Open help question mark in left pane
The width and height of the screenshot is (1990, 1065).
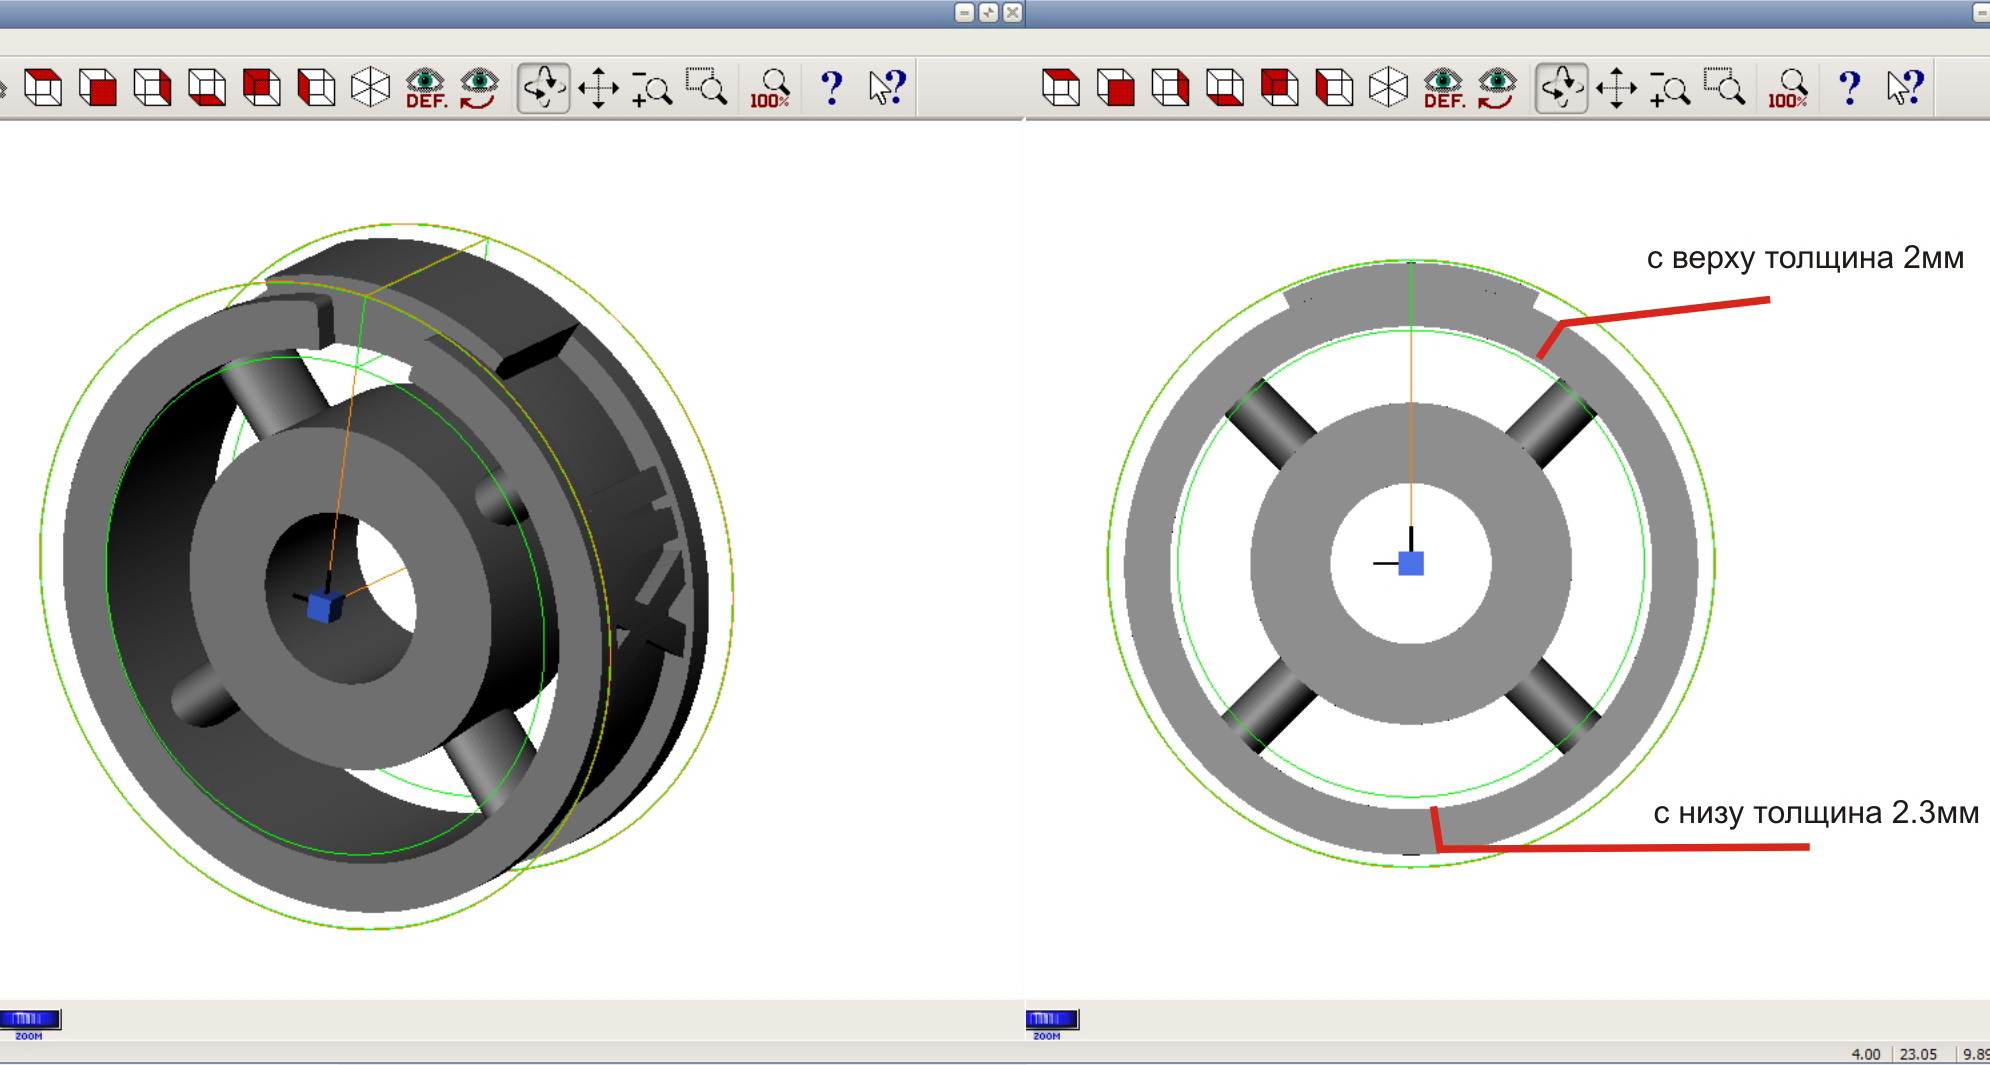[x=831, y=88]
